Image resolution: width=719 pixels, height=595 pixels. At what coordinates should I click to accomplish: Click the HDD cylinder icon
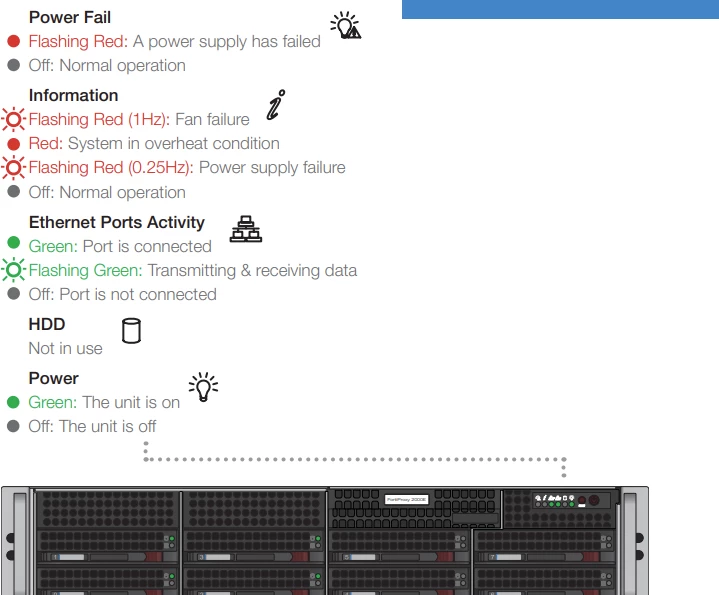pos(131,331)
